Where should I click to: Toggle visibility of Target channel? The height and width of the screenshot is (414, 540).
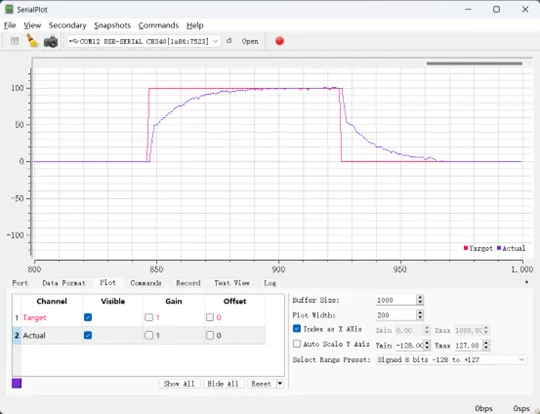coord(88,317)
